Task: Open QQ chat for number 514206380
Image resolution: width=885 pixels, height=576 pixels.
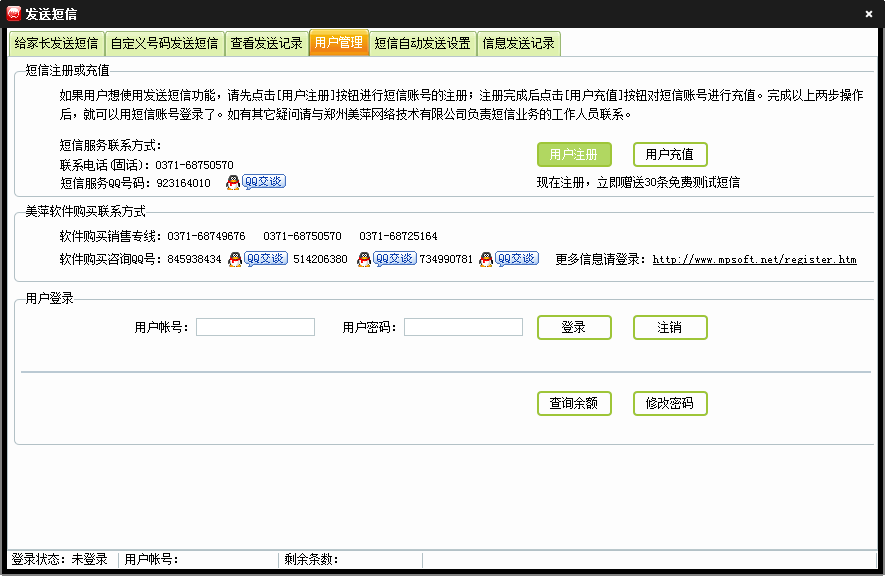Action: 386,259
